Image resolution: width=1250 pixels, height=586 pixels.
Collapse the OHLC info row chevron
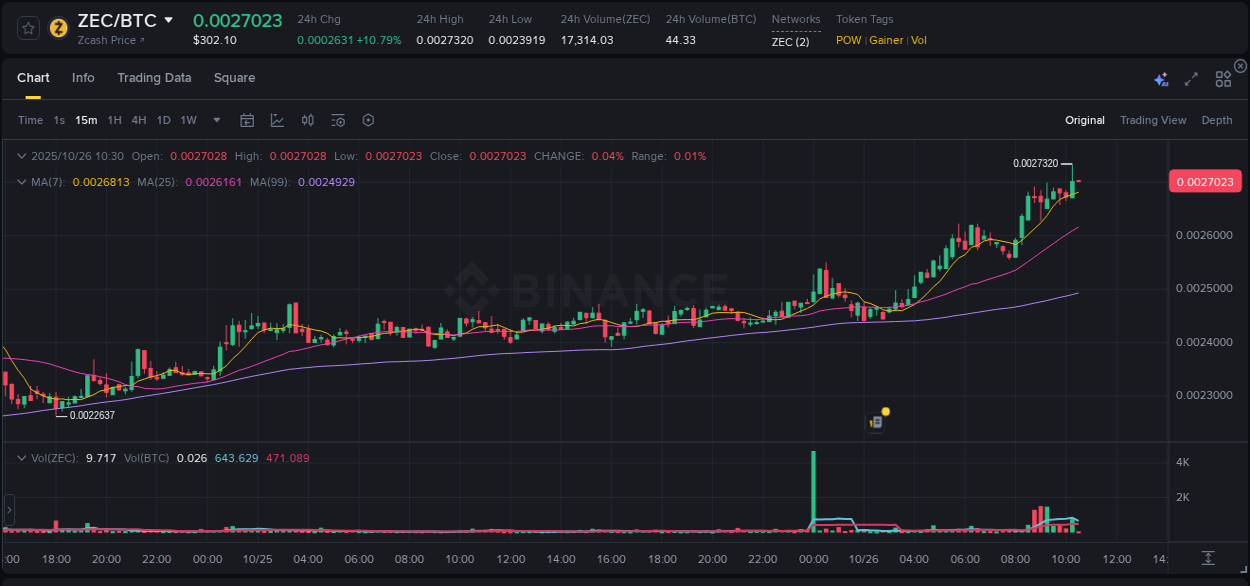coord(22,156)
